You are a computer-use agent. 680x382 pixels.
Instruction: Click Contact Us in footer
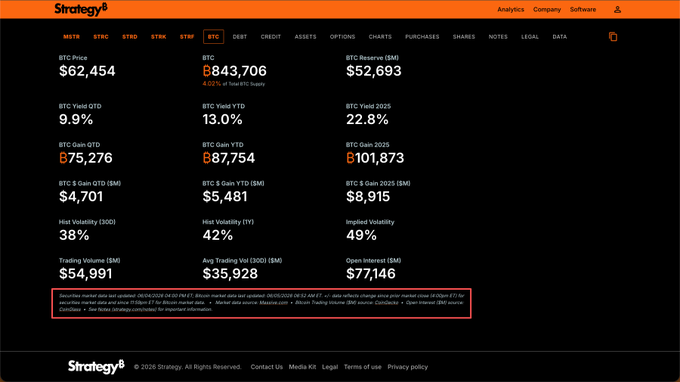(267, 367)
